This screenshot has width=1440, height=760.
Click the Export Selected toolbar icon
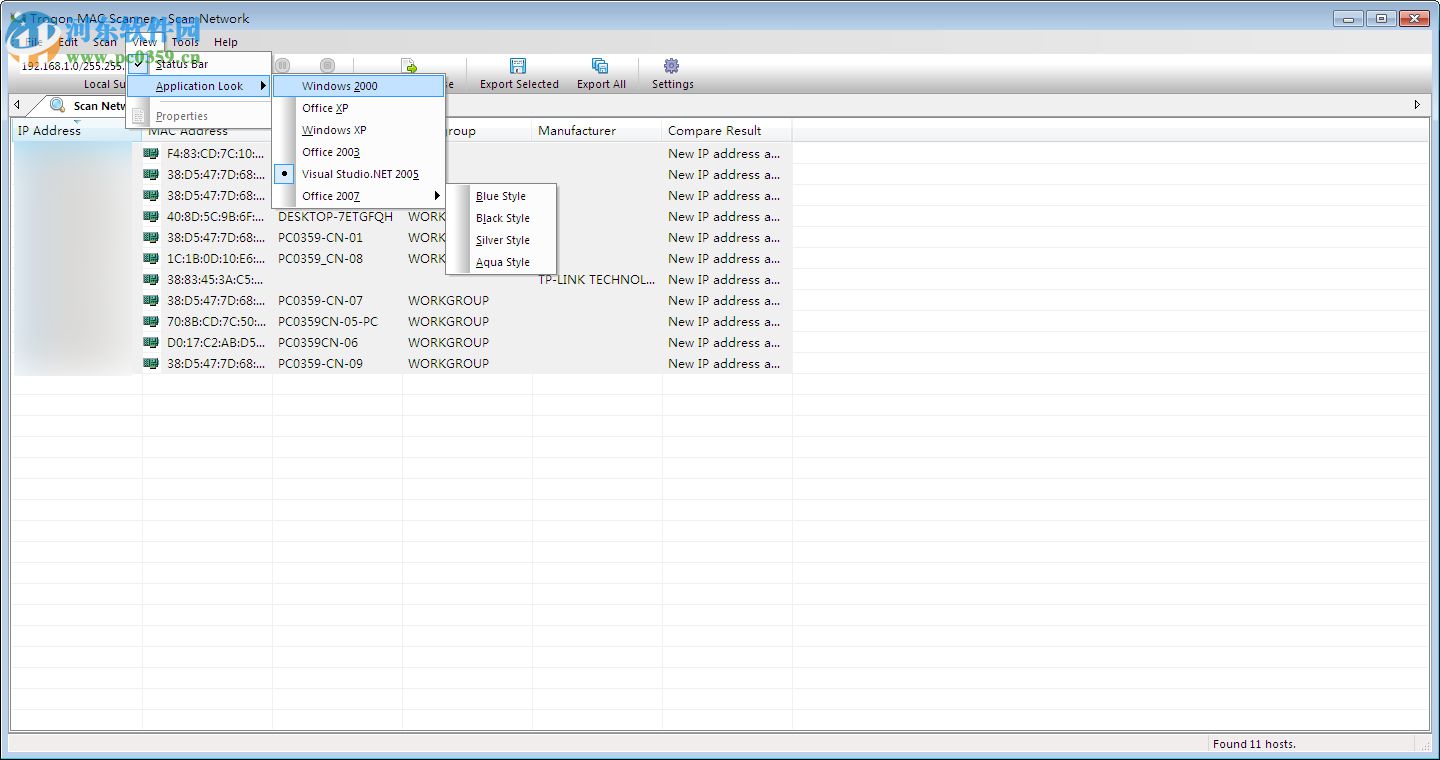point(518,66)
